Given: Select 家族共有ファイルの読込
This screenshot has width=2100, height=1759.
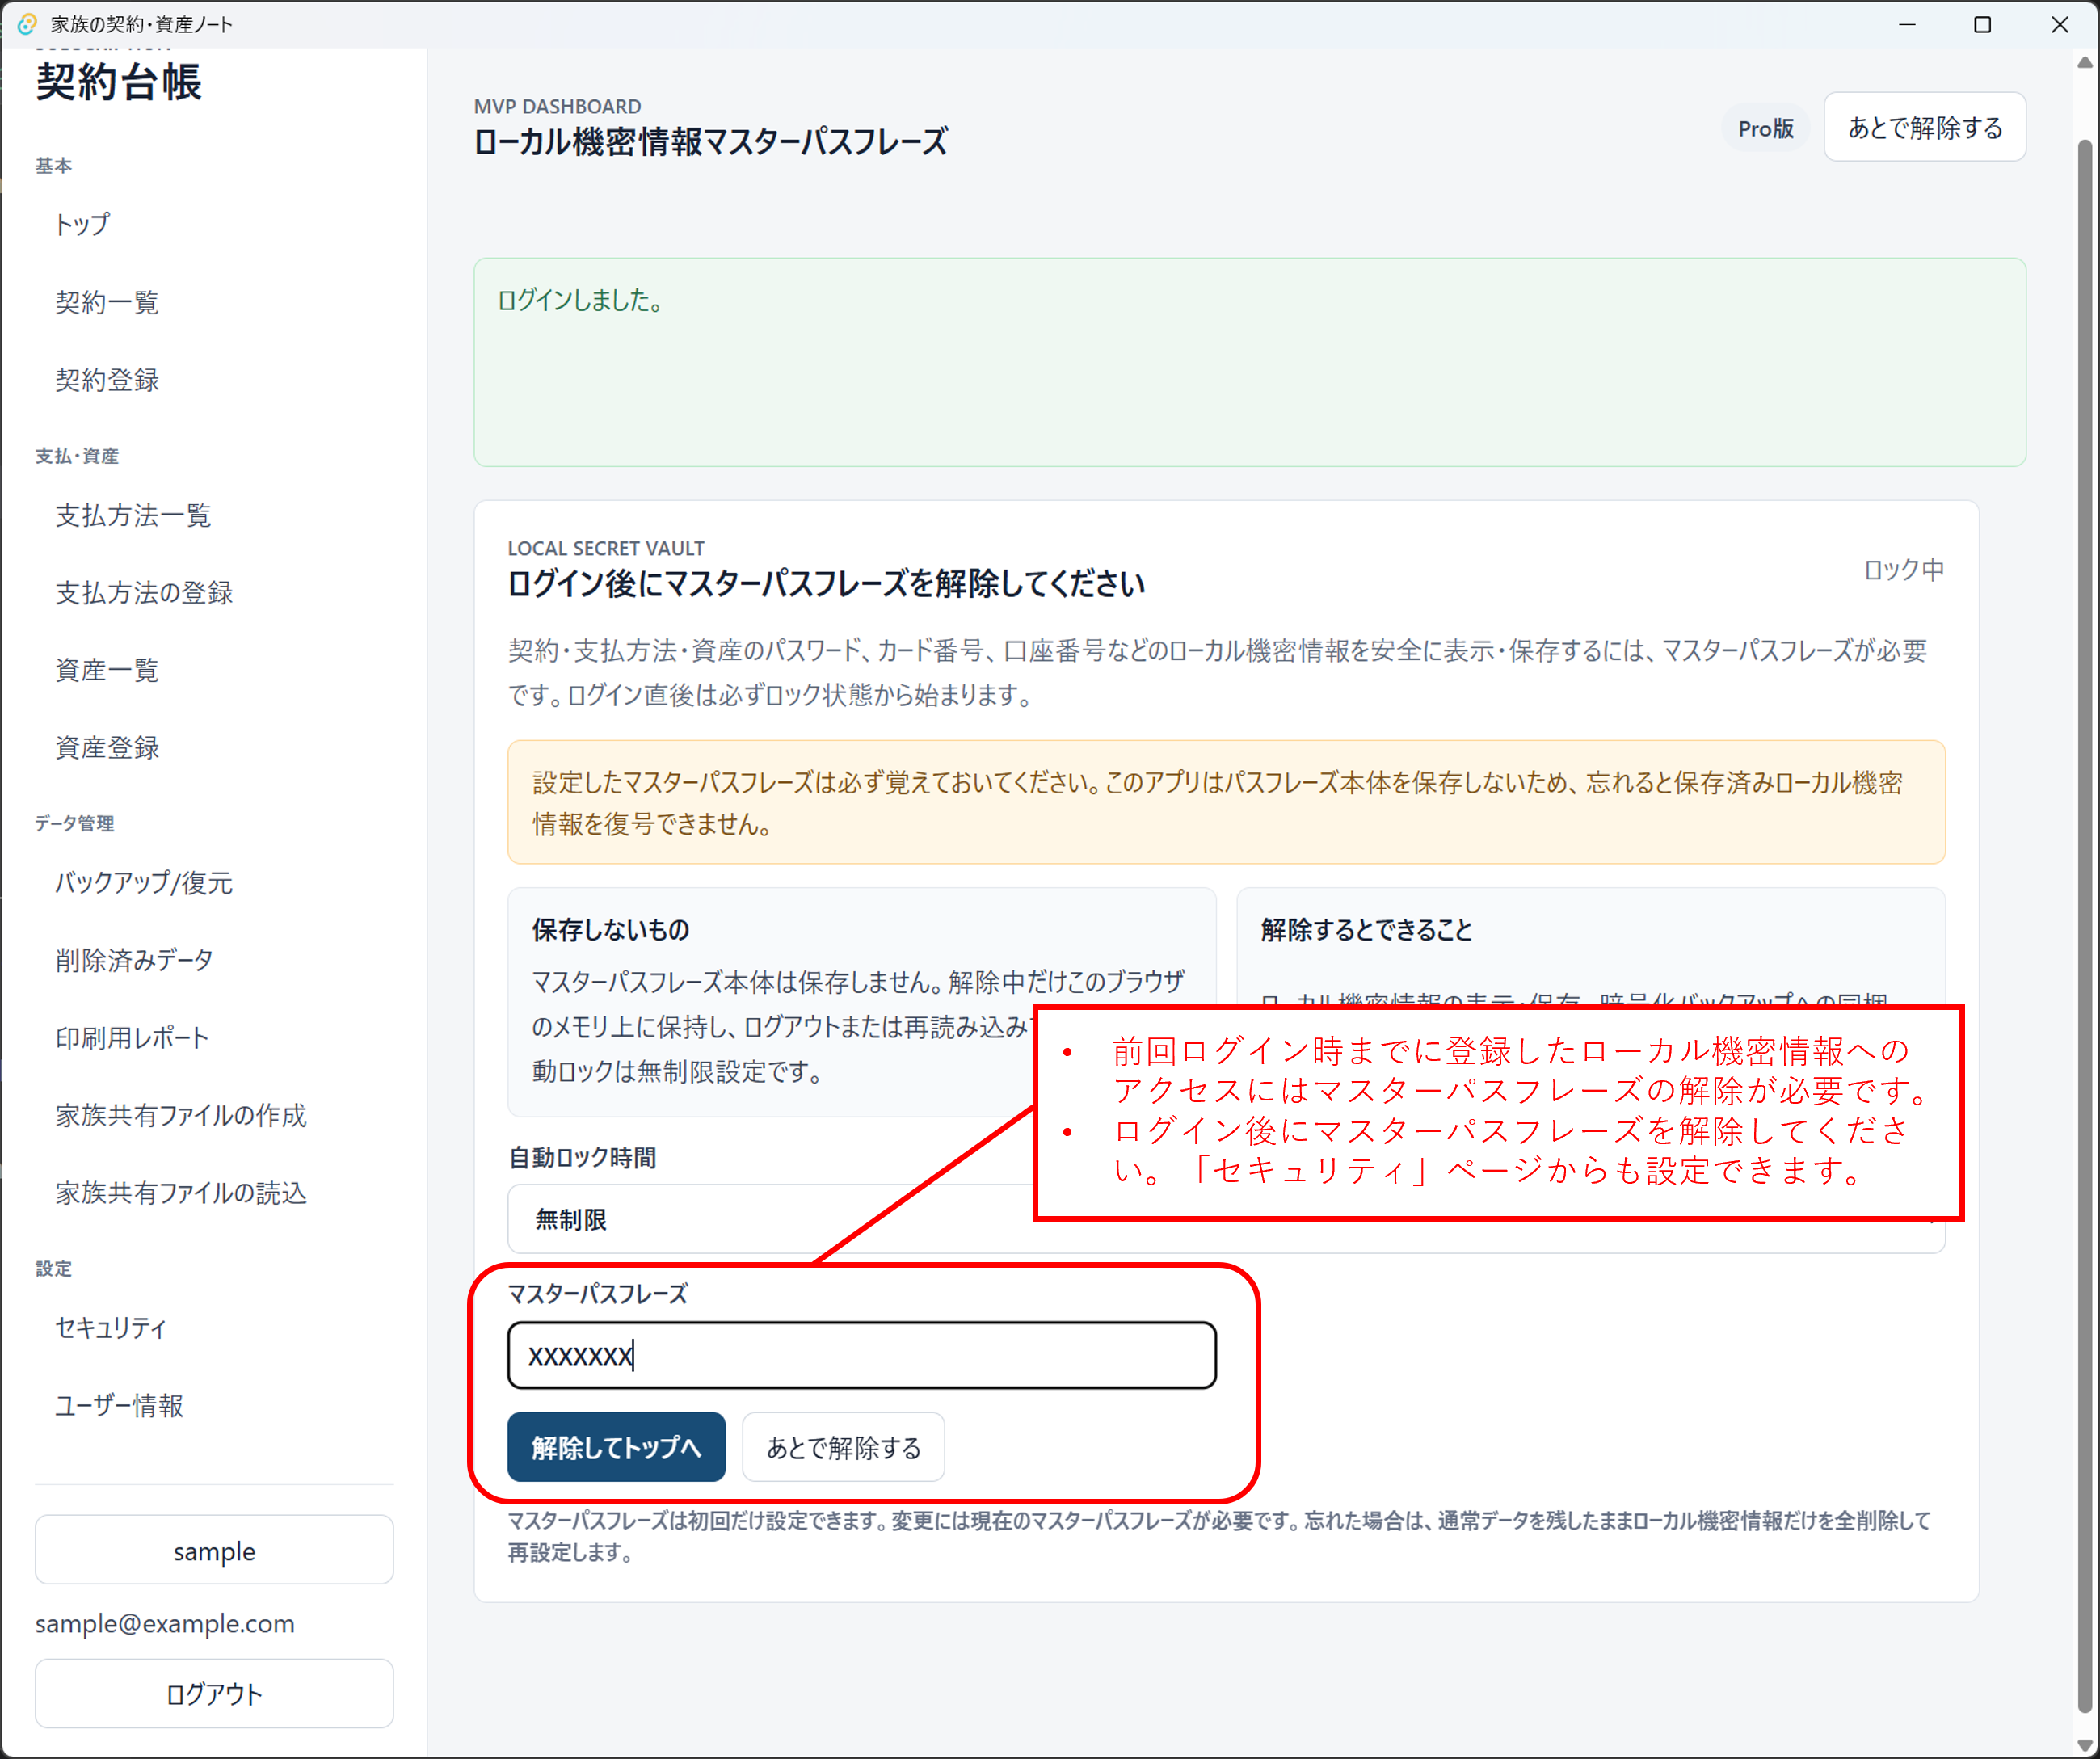Looking at the screenshot, I should [181, 1193].
